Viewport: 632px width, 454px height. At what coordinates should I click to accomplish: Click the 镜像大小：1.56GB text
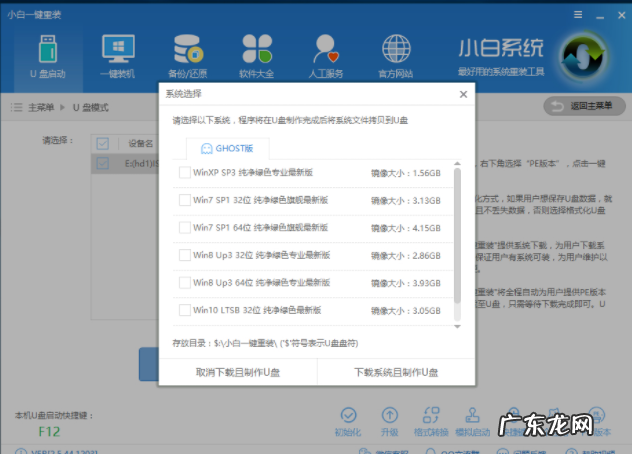point(406,173)
